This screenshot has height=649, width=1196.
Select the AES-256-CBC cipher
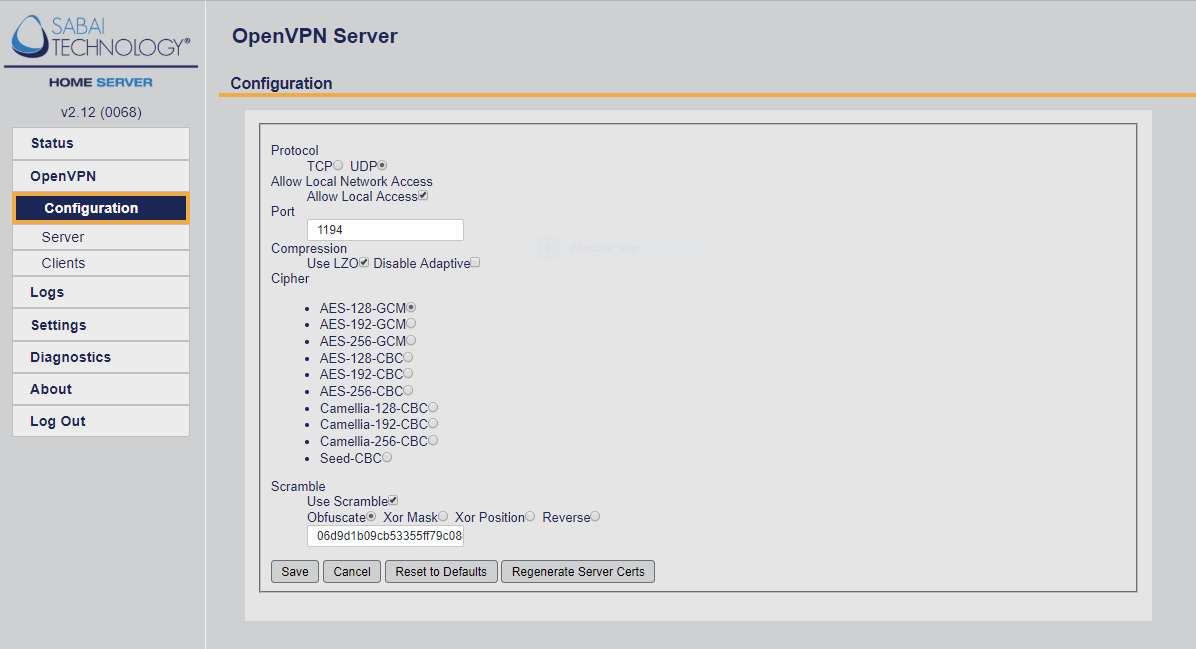(x=408, y=390)
